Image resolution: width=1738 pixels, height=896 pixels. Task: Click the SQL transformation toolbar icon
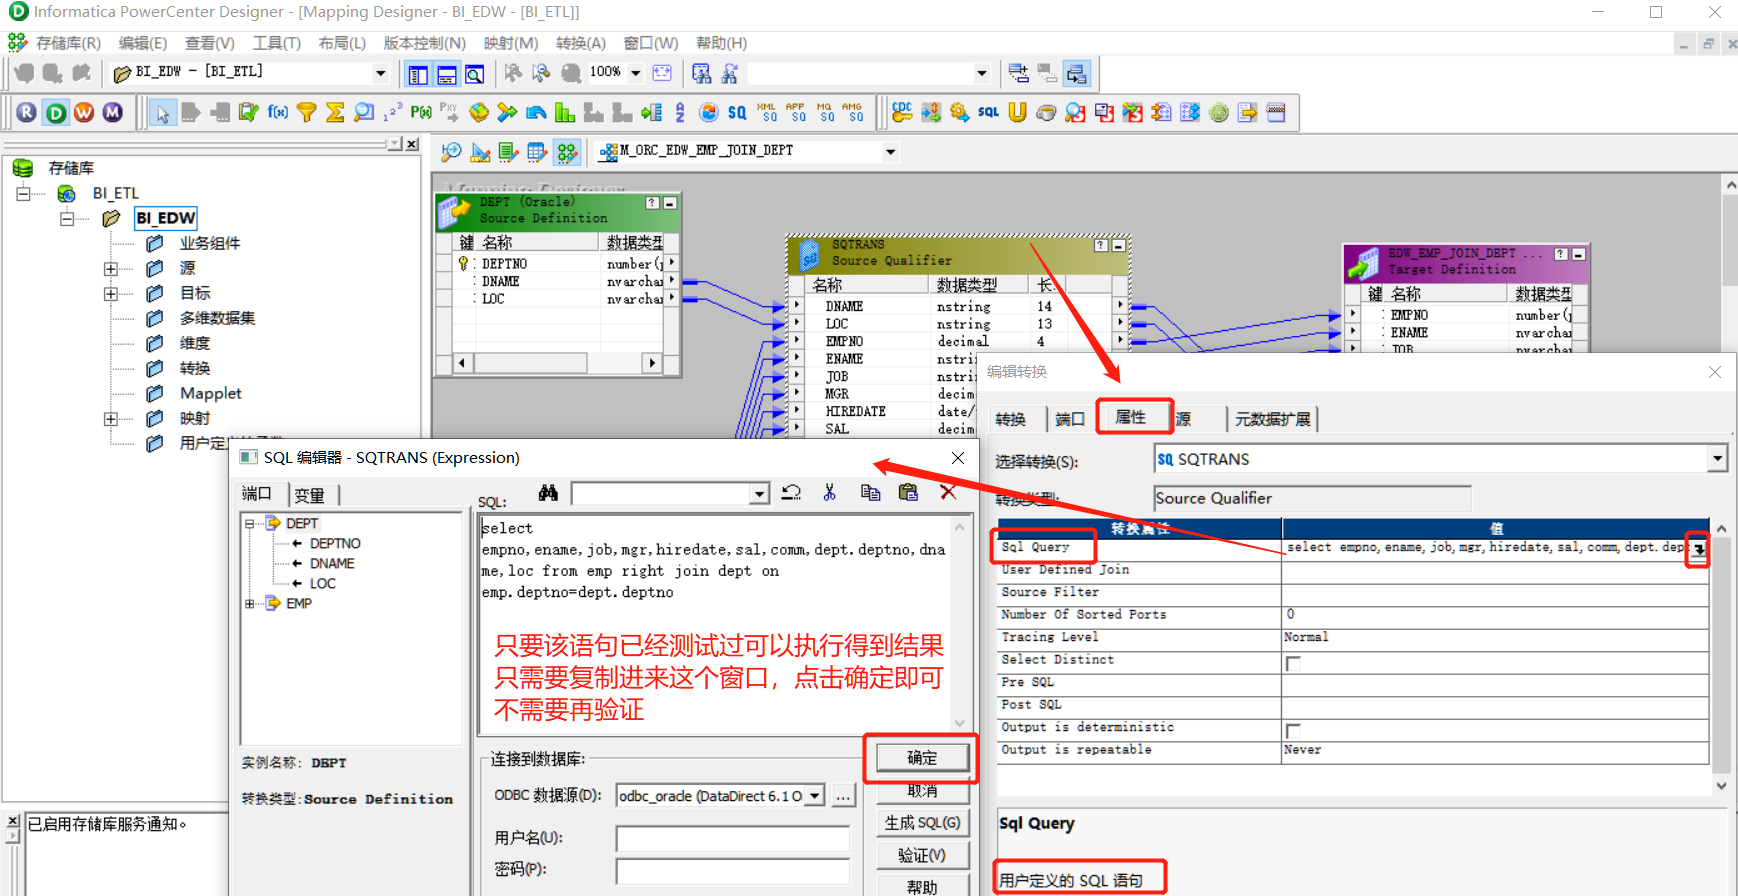pos(988,113)
